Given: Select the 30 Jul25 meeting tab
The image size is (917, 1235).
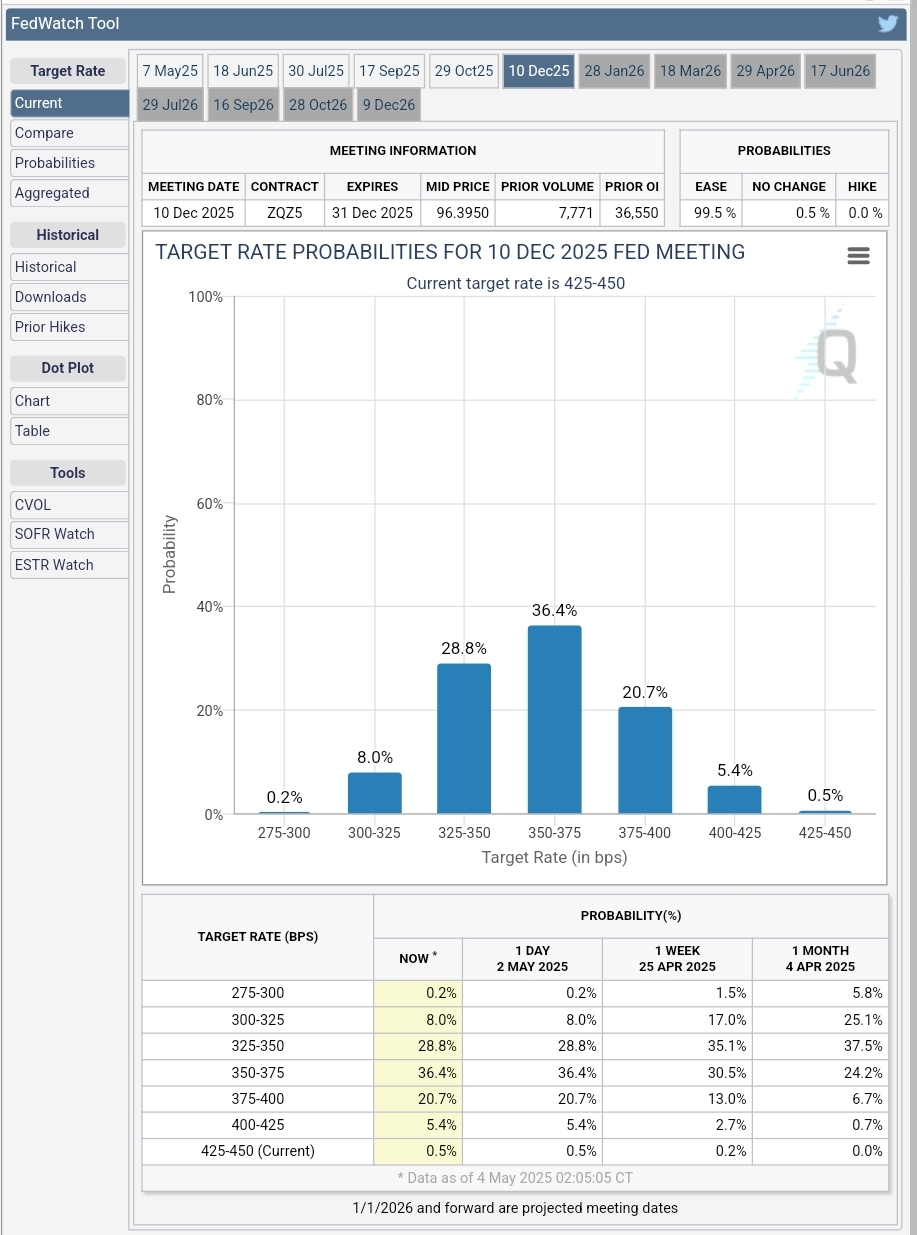Looking at the screenshot, I should tap(316, 71).
